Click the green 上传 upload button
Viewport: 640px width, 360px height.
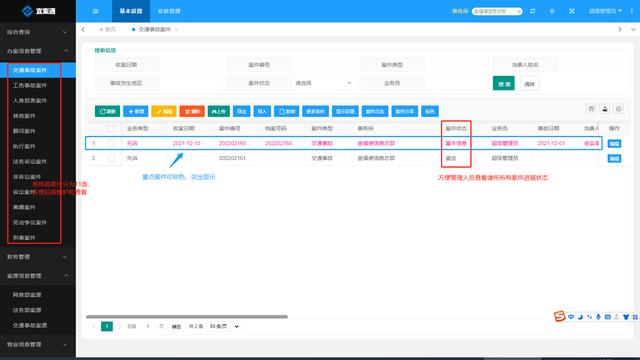[219, 111]
